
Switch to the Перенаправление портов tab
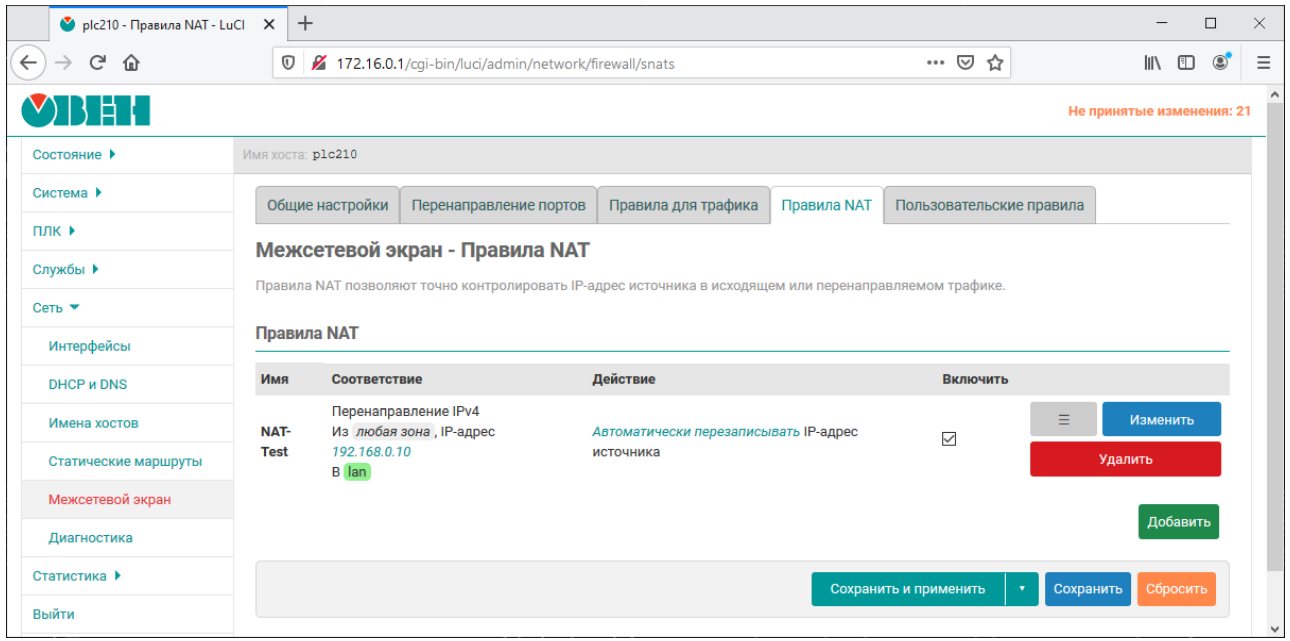pos(498,205)
